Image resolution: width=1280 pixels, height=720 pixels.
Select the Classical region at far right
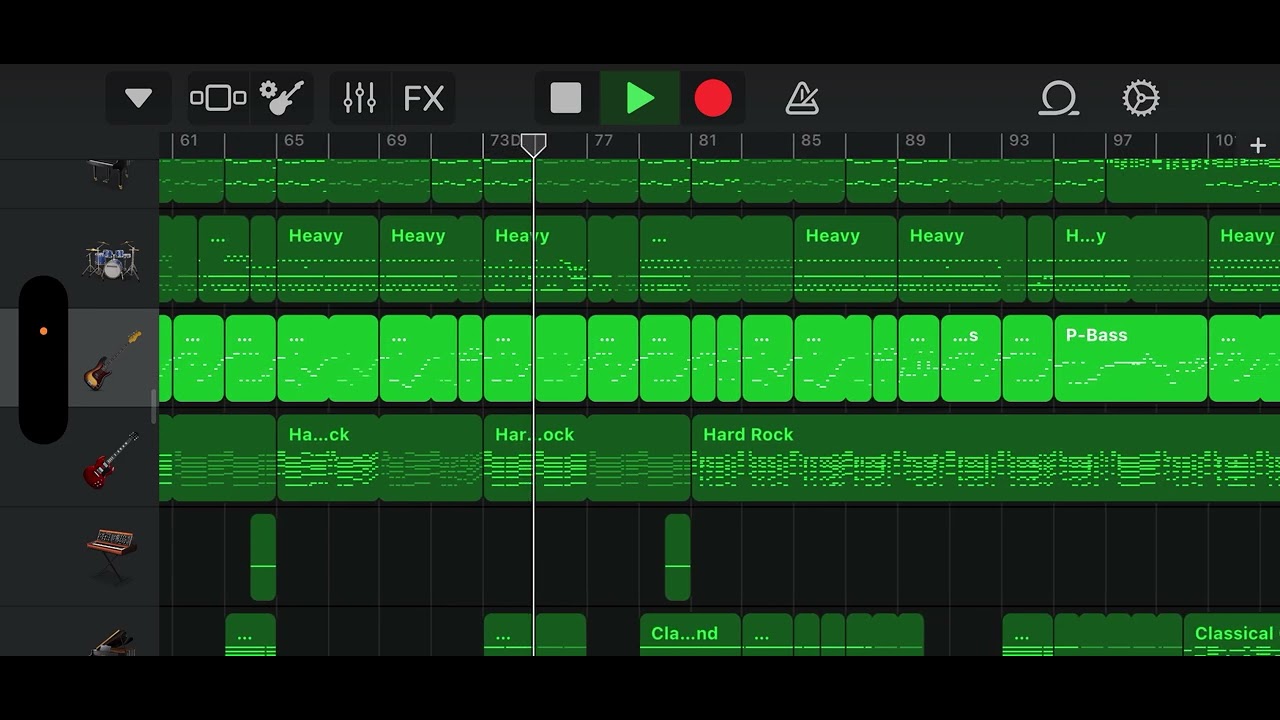coord(1232,635)
